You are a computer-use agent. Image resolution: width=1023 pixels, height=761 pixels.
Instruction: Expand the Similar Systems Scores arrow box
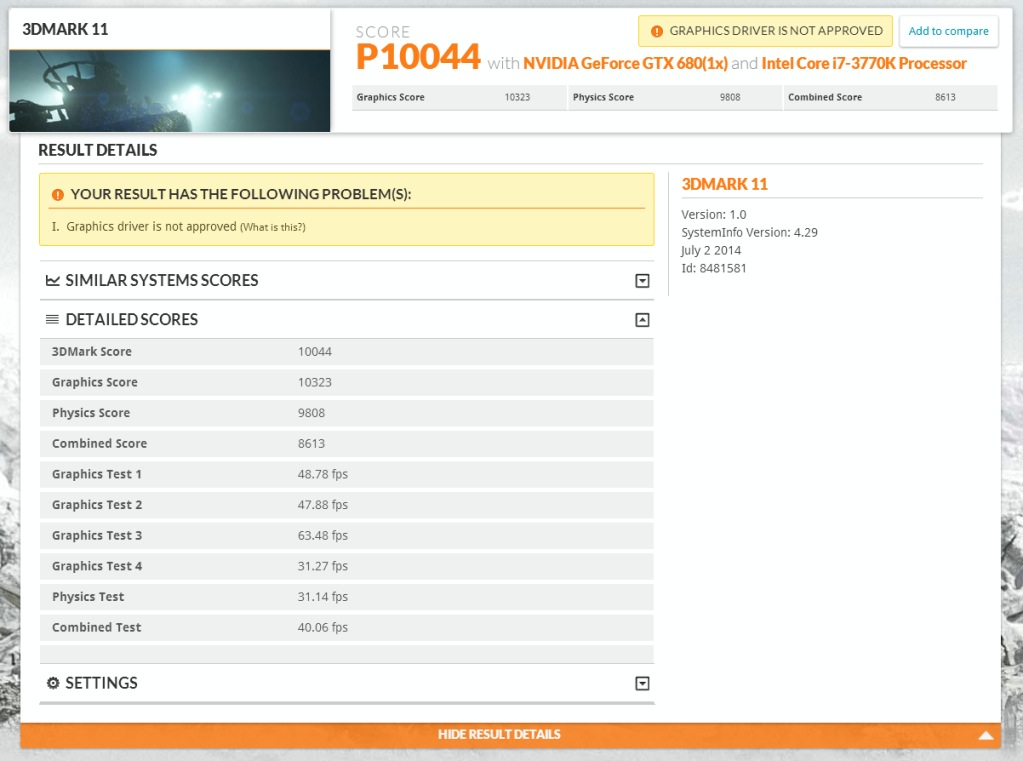642,281
